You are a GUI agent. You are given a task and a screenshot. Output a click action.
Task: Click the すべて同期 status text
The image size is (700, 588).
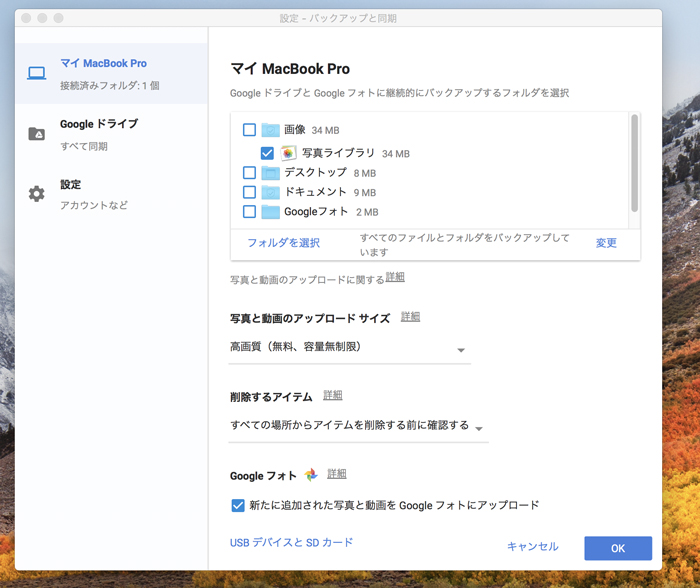[x=84, y=146]
